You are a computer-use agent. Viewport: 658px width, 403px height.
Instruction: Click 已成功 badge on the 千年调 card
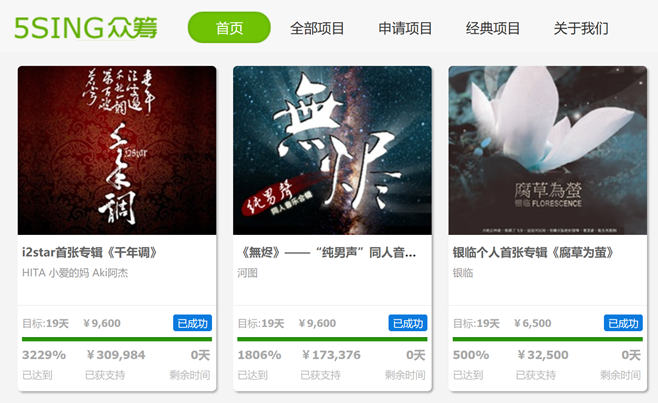(x=193, y=323)
